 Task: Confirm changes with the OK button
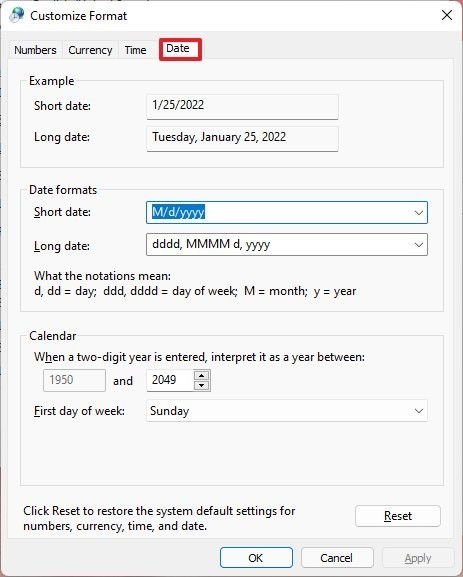click(x=256, y=558)
